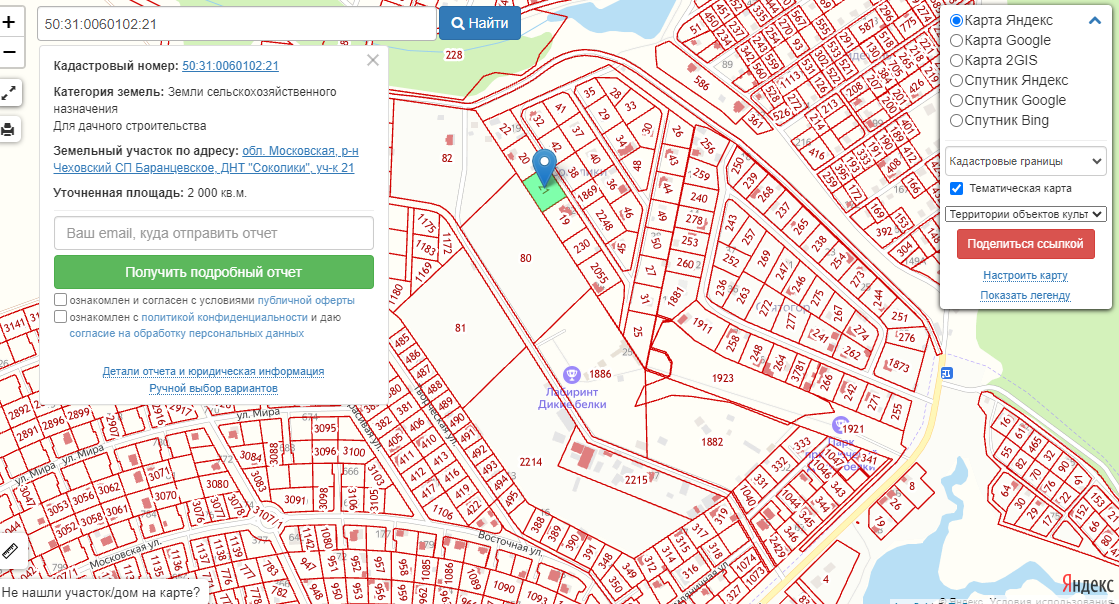This screenshot has height=604, width=1119.
Task: Select the Карта Google radio option
Action: [956, 41]
